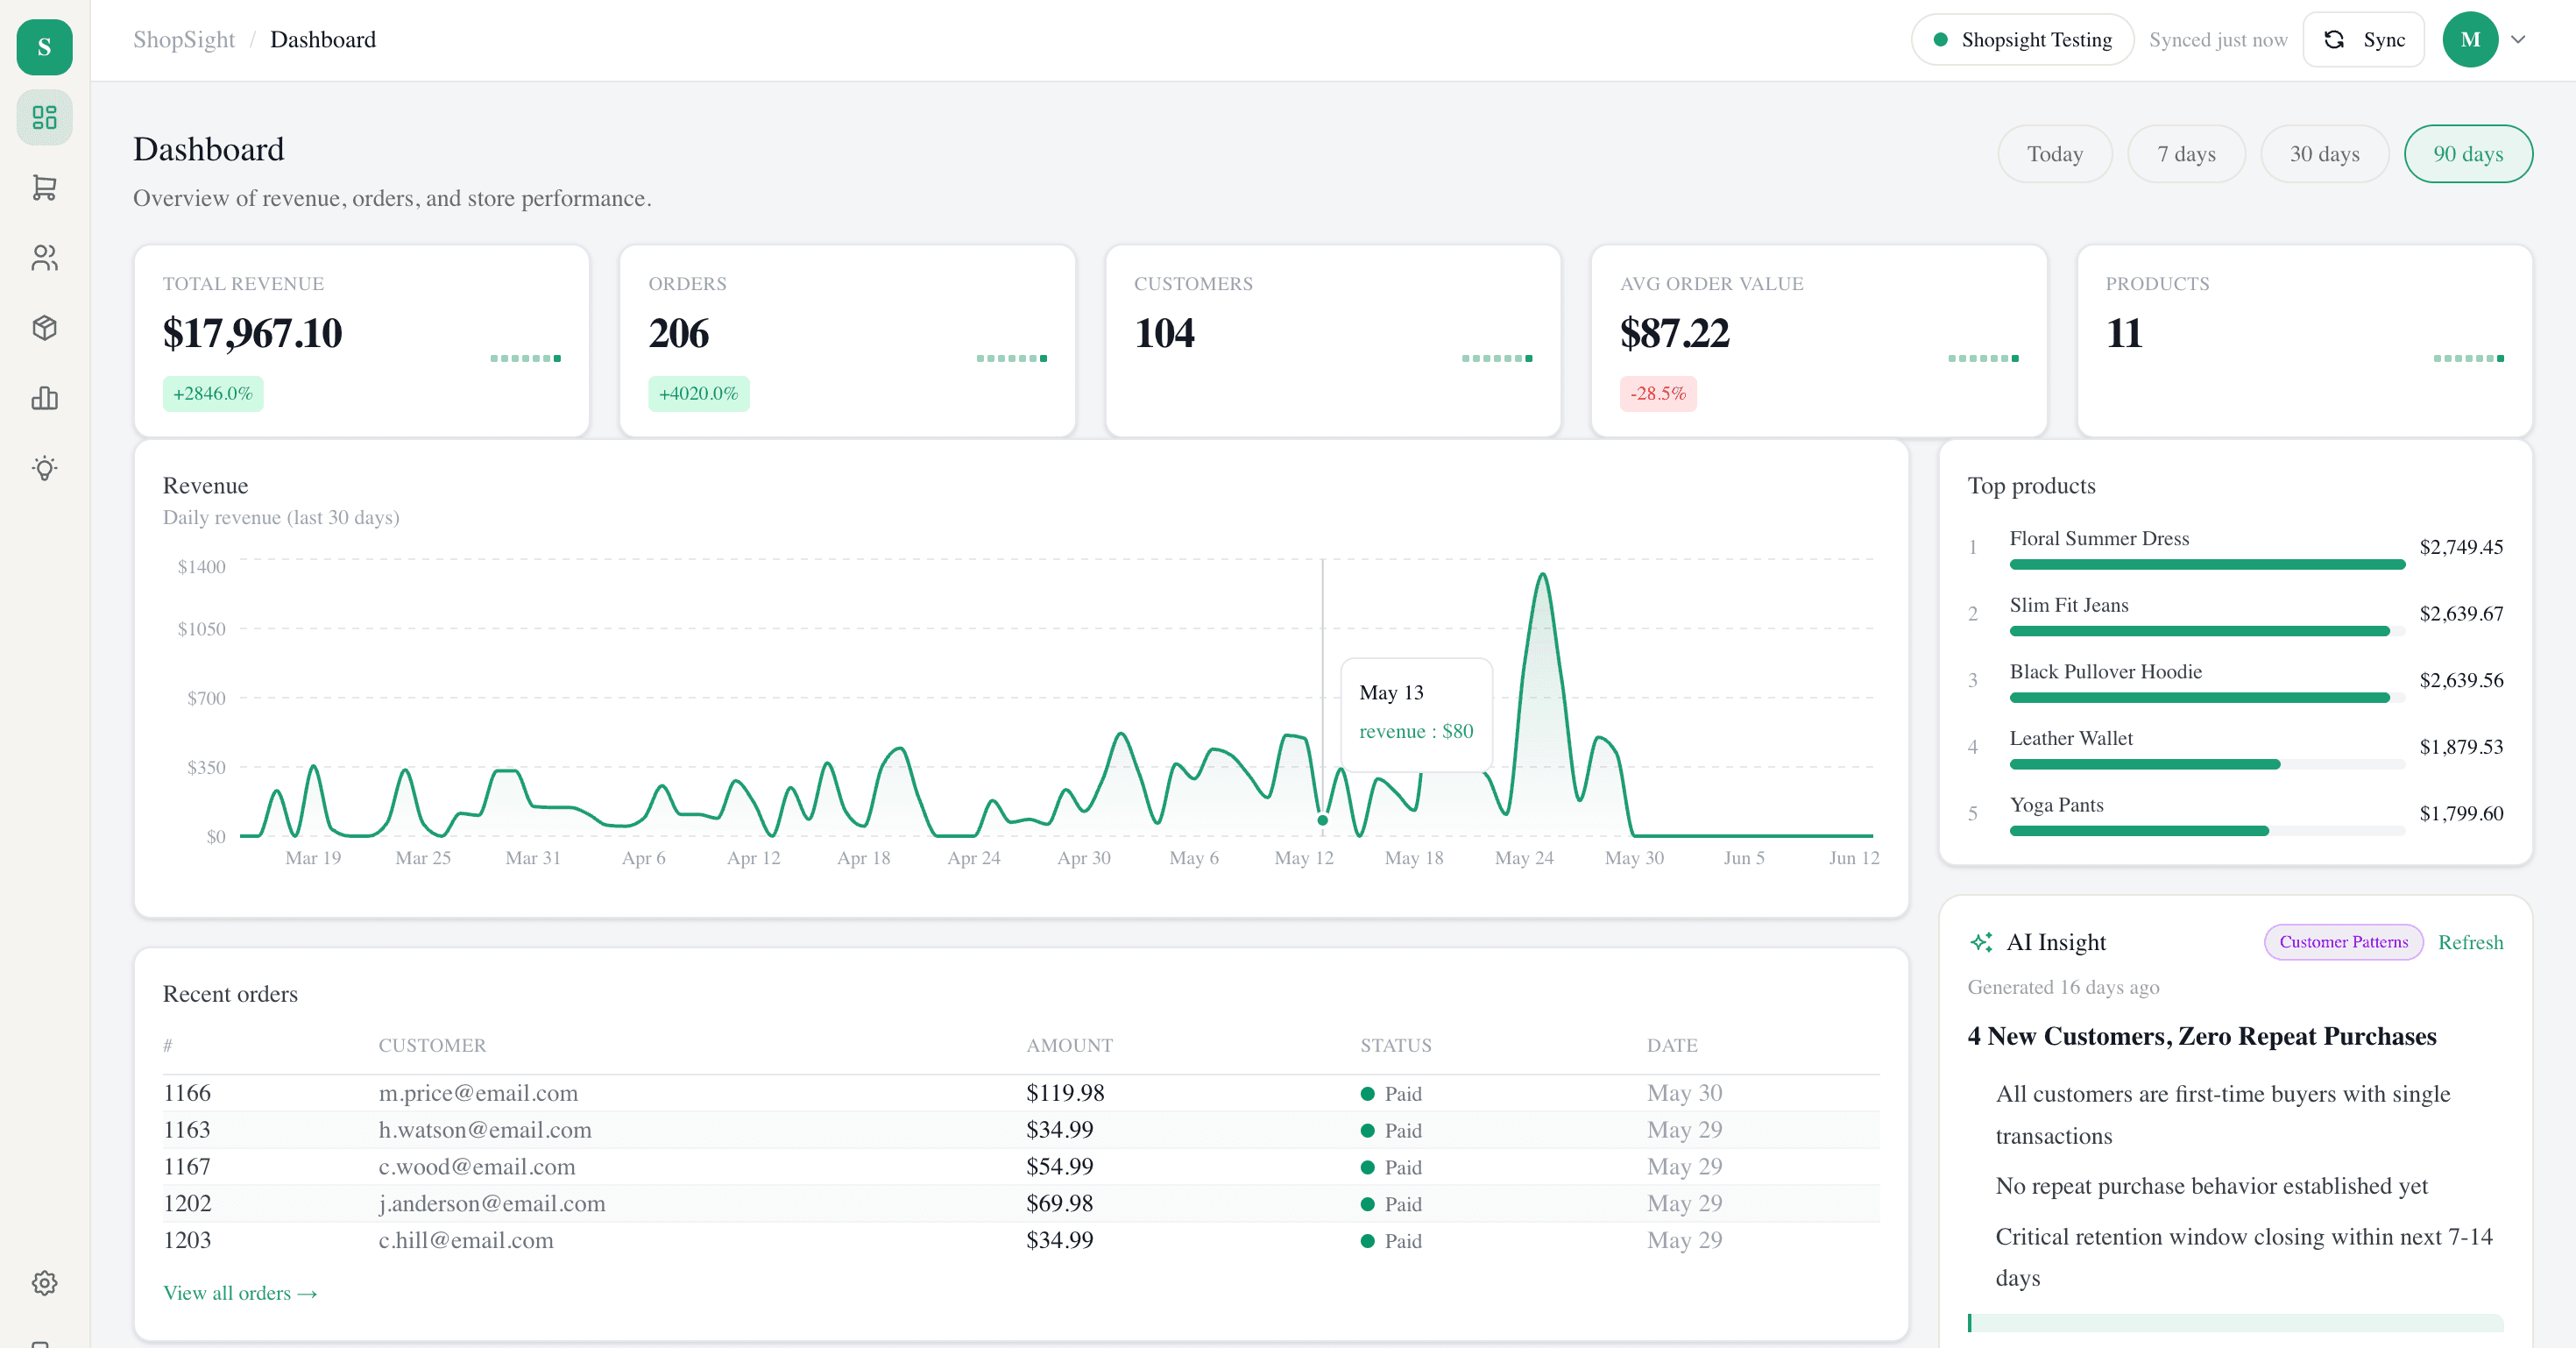Click the Leather Wallet $1,879.53 value
2576x1348 pixels.
2461,747
